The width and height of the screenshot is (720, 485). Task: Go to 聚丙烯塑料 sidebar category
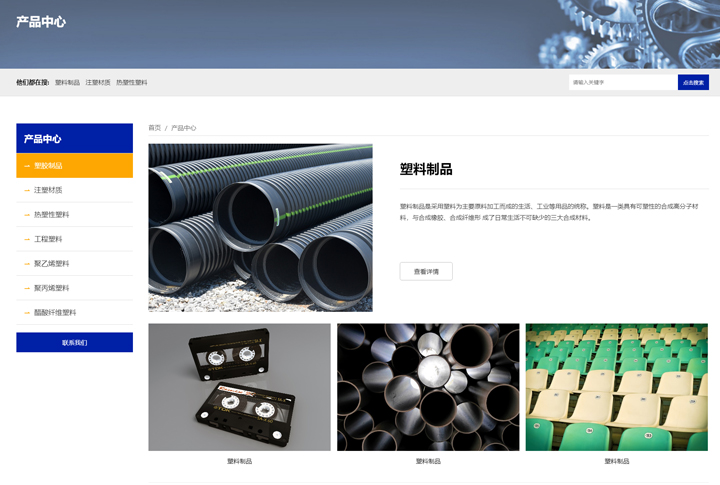(x=52, y=288)
